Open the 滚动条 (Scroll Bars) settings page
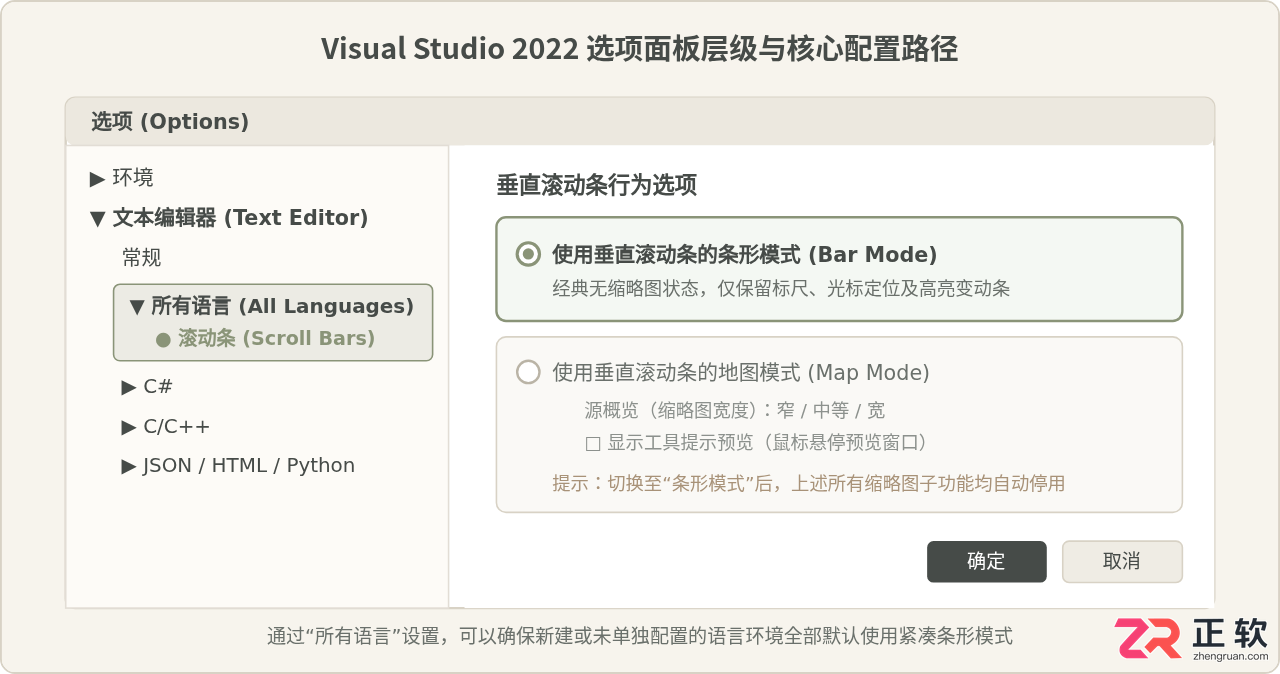The width and height of the screenshot is (1280, 674). 277,338
